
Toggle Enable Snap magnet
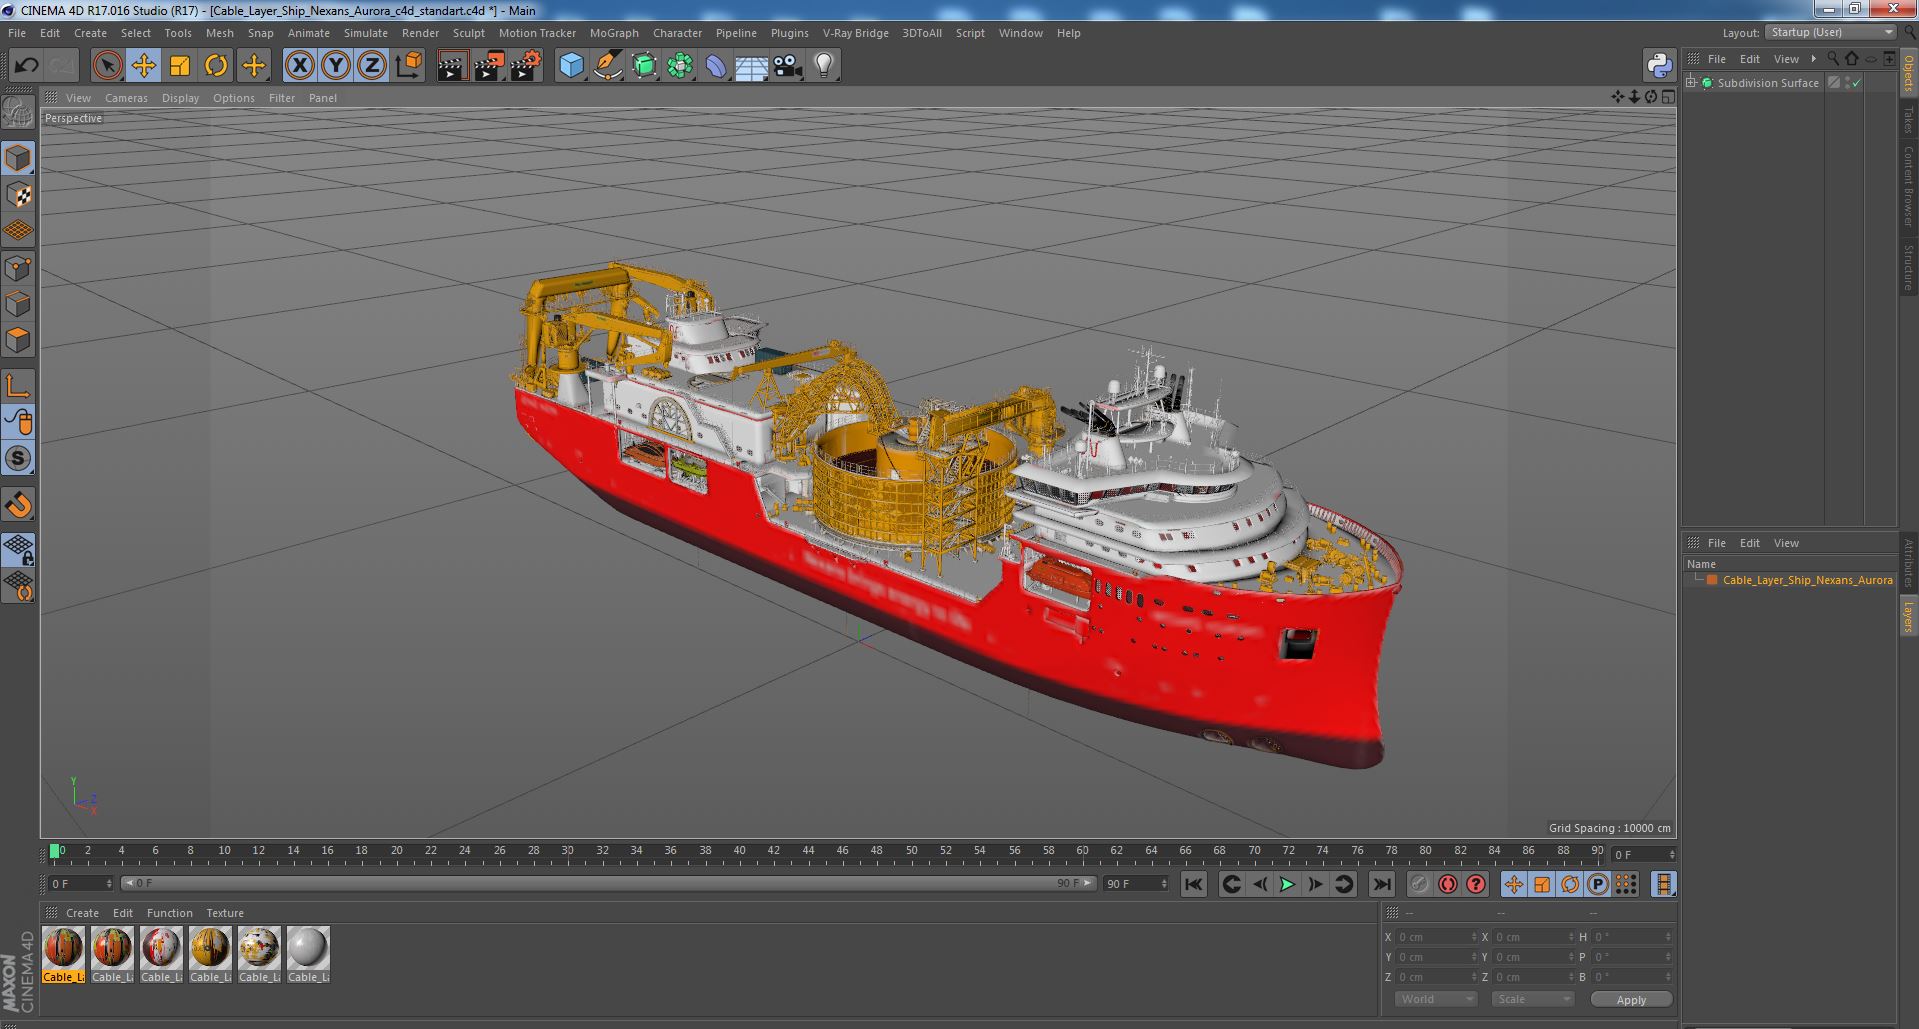[x=18, y=505]
